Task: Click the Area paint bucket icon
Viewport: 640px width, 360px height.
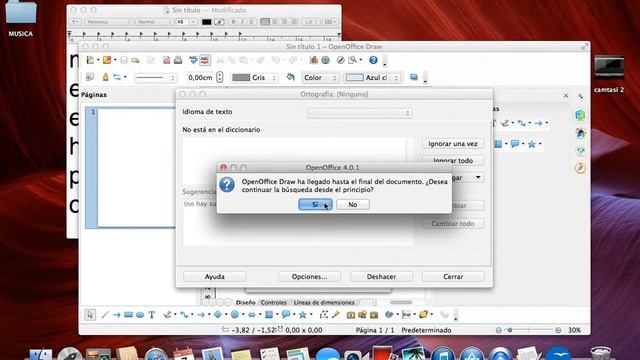Action: click(290, 77)
